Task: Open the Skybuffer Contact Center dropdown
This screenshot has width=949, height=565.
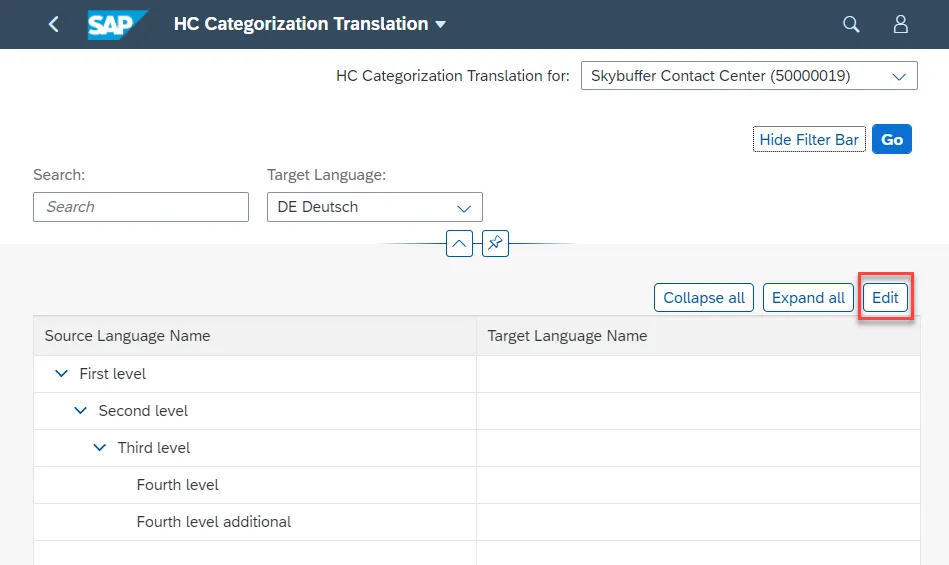Action: (x=749, y=76)
